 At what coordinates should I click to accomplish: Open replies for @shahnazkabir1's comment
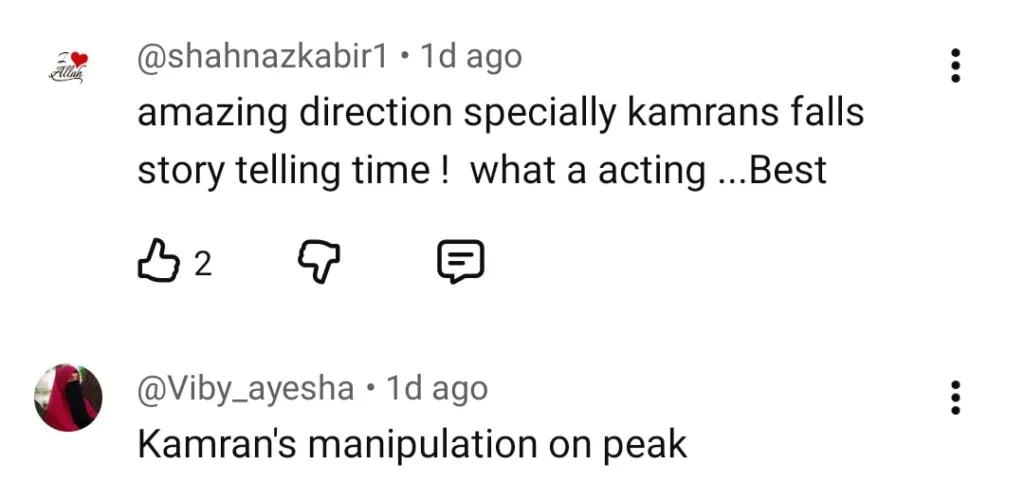click(x=461, y=263)
